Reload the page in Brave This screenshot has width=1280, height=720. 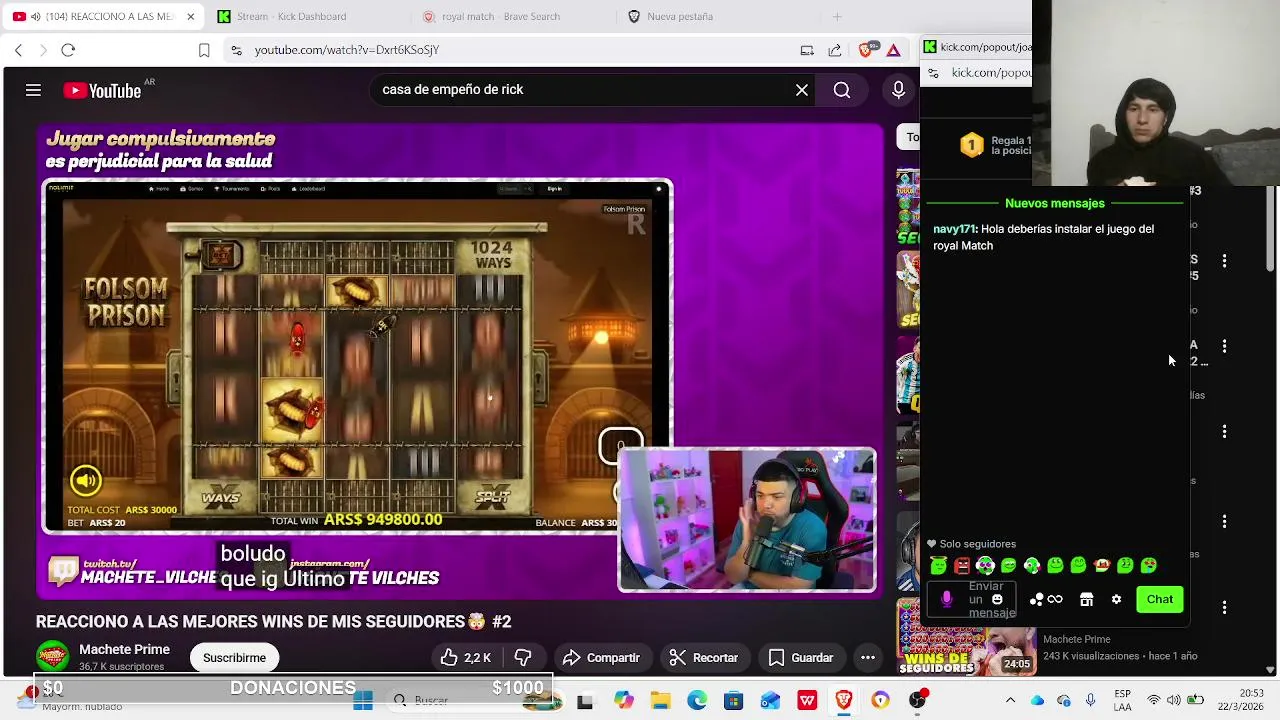coord(68,50)
